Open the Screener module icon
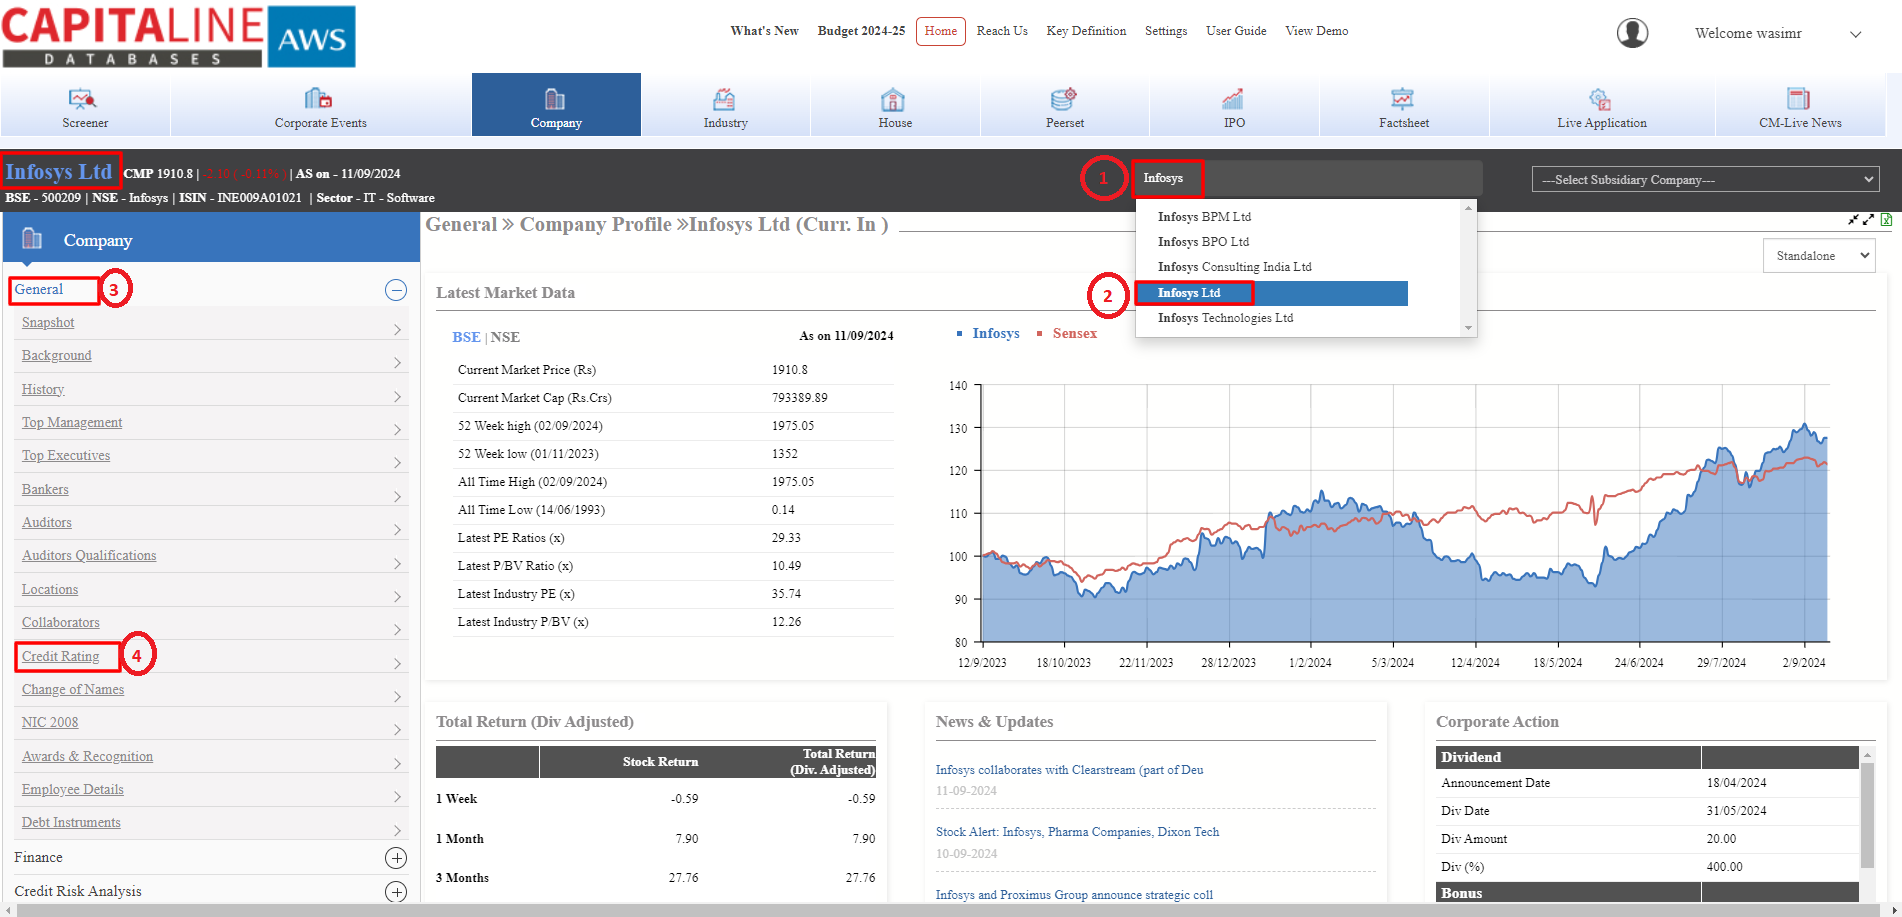 pyautogui.click(x=82, y=99)
